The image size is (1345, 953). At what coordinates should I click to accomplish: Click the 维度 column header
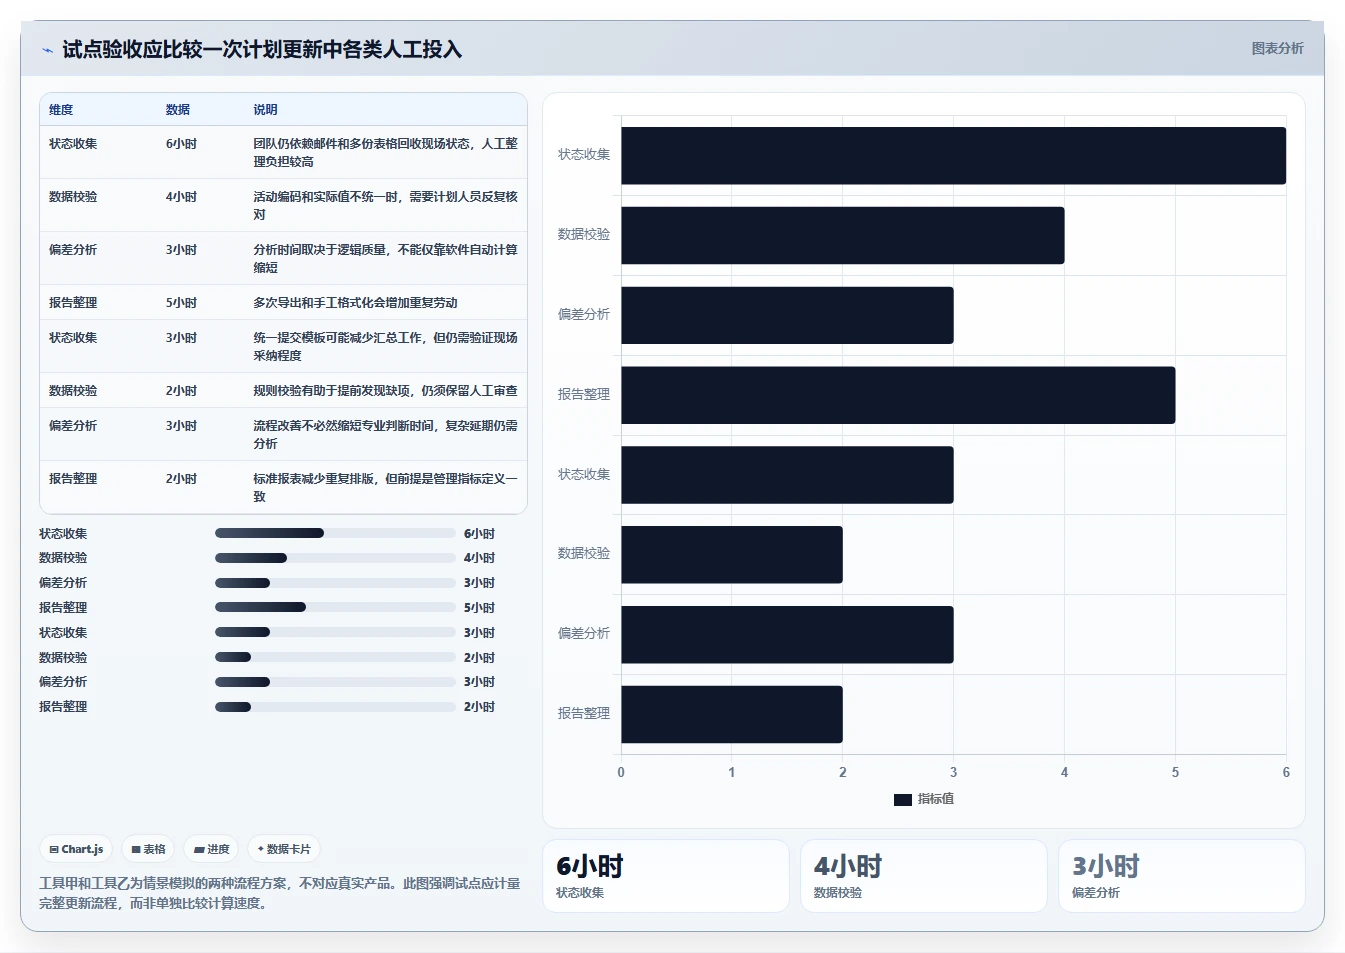pos(61,110)
